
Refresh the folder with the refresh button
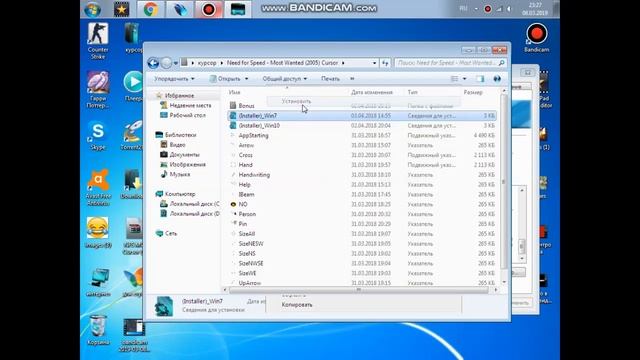(385, 63)
